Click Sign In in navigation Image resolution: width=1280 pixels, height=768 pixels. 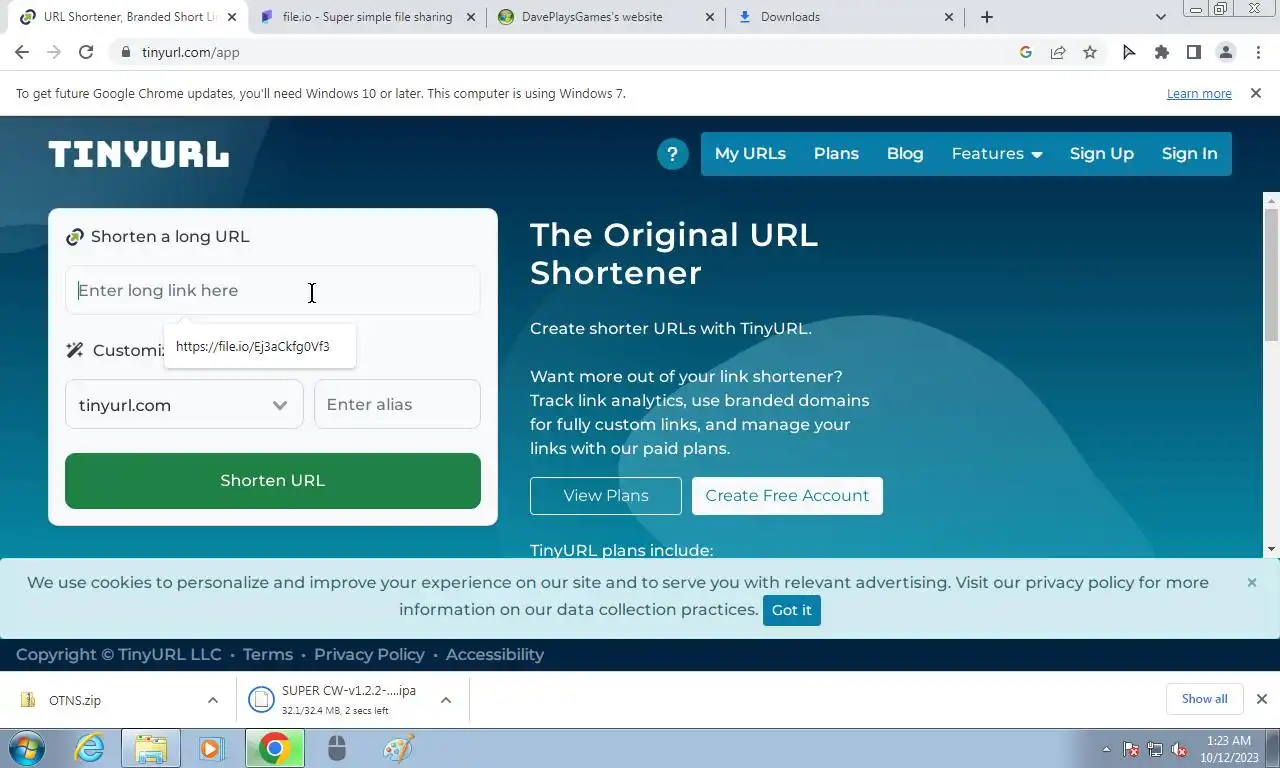click(x=1189, y=154)
